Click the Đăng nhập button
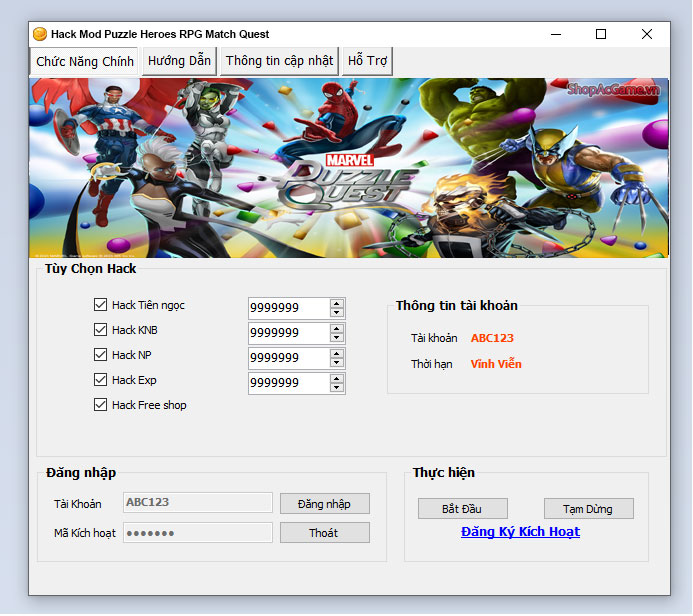 pyautogui.click(x=324, y=504)
